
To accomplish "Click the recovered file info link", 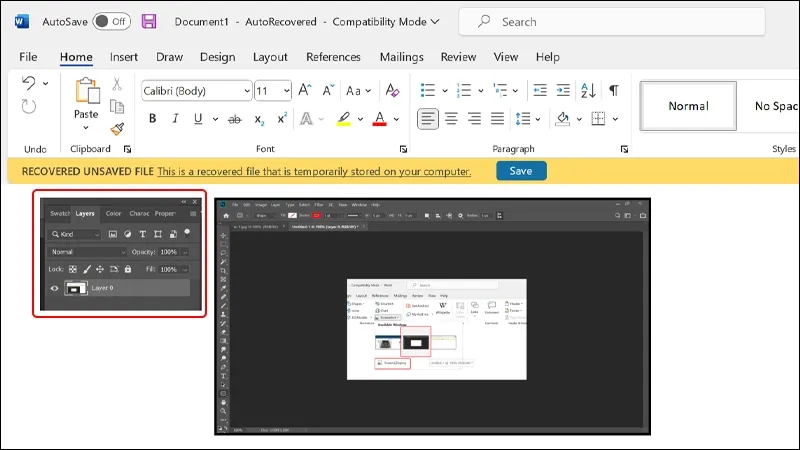I will point(313,171).
